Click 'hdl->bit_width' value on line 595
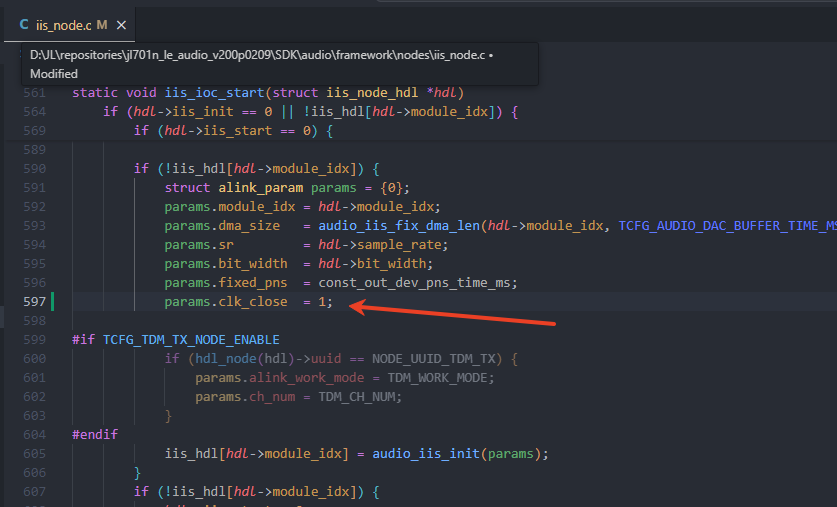 (373, 264)
